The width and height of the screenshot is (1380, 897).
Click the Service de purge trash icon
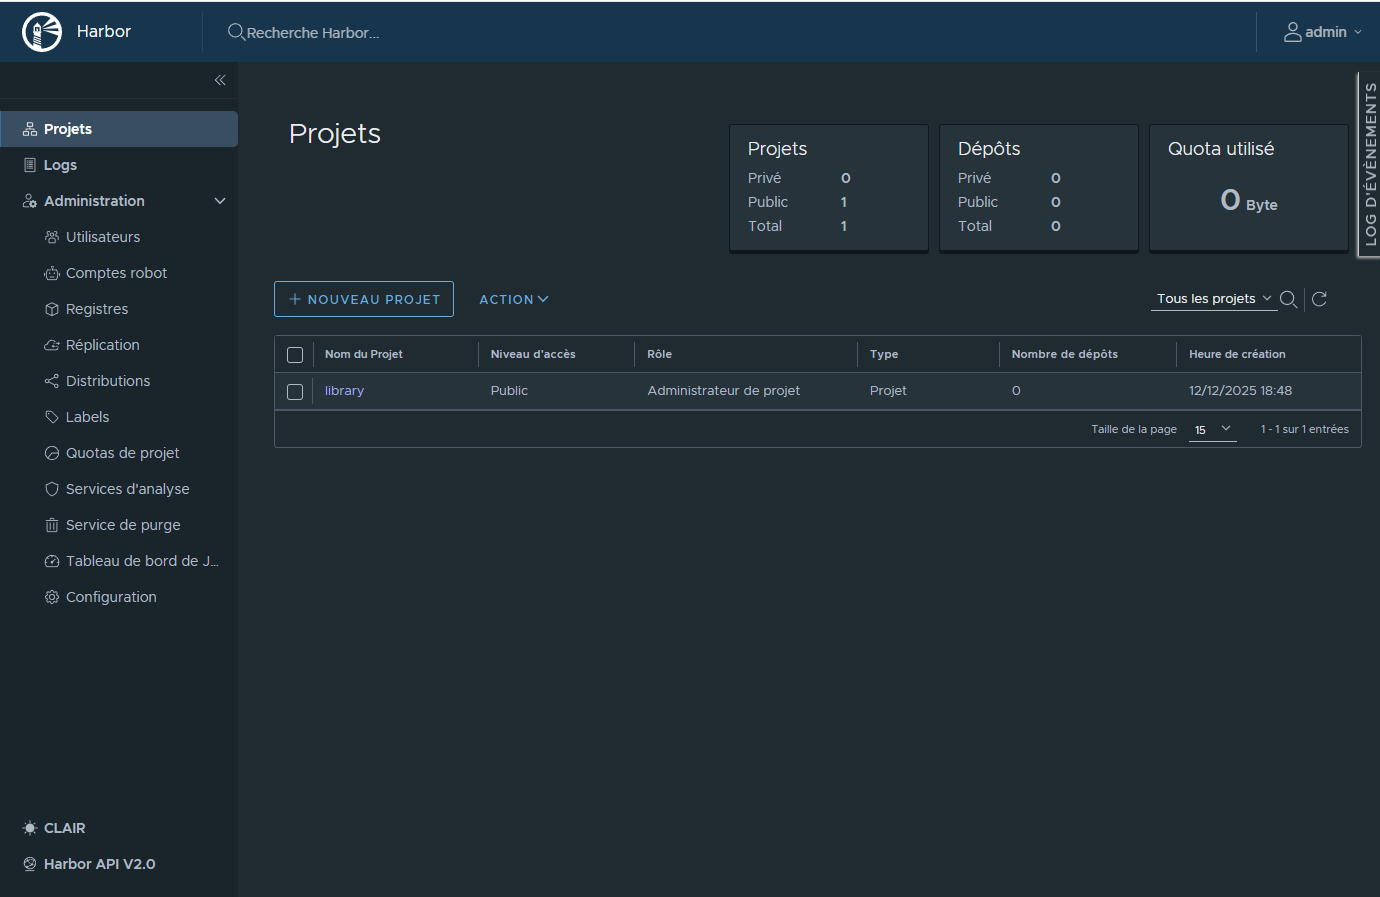coord(52,525)
